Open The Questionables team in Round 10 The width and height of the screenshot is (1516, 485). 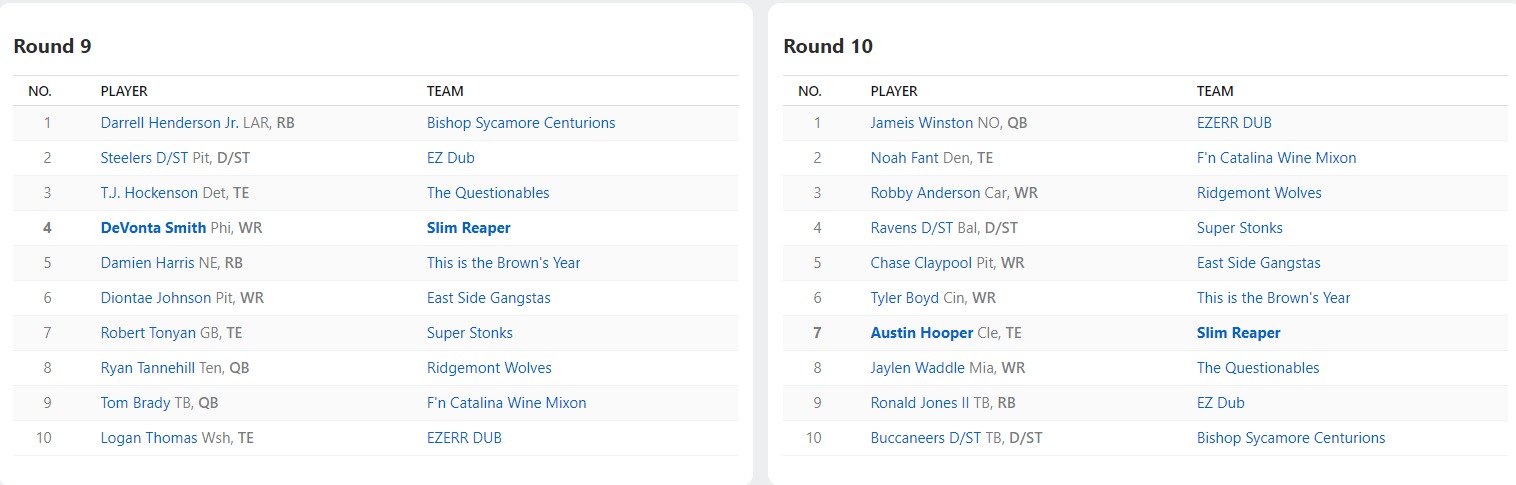click(1258, 368)
